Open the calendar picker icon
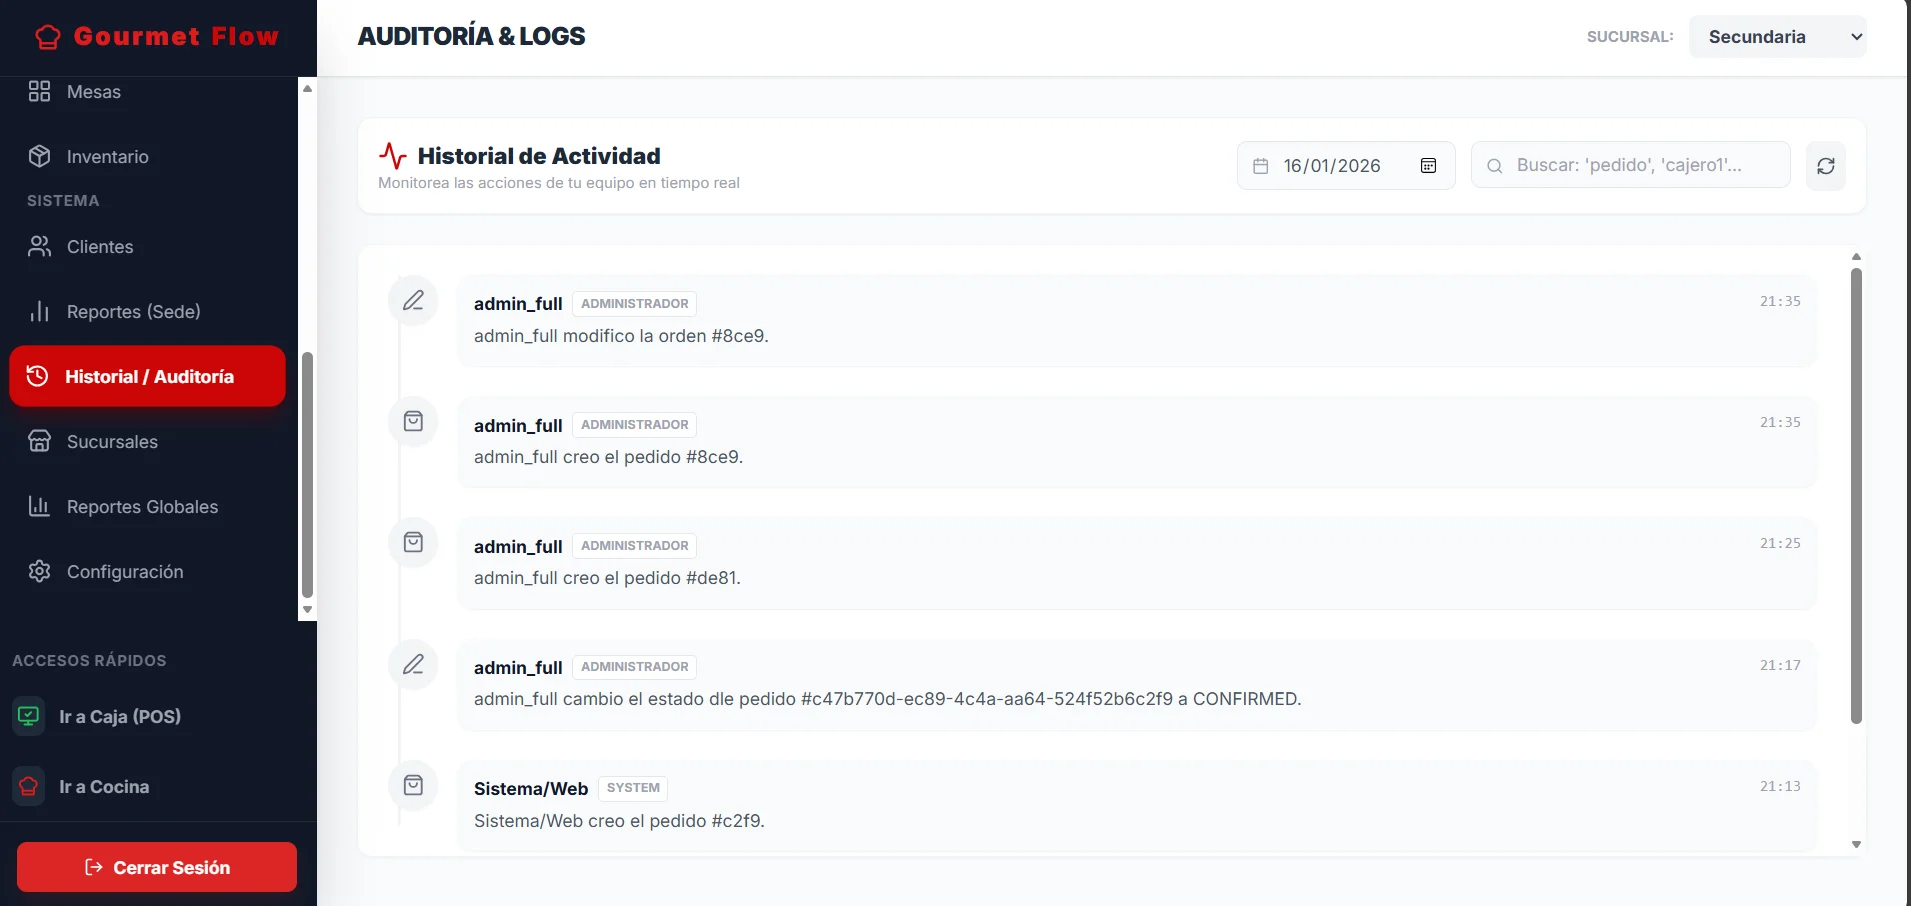The width and height of the screenshot is (1911, 906). 1428,166
